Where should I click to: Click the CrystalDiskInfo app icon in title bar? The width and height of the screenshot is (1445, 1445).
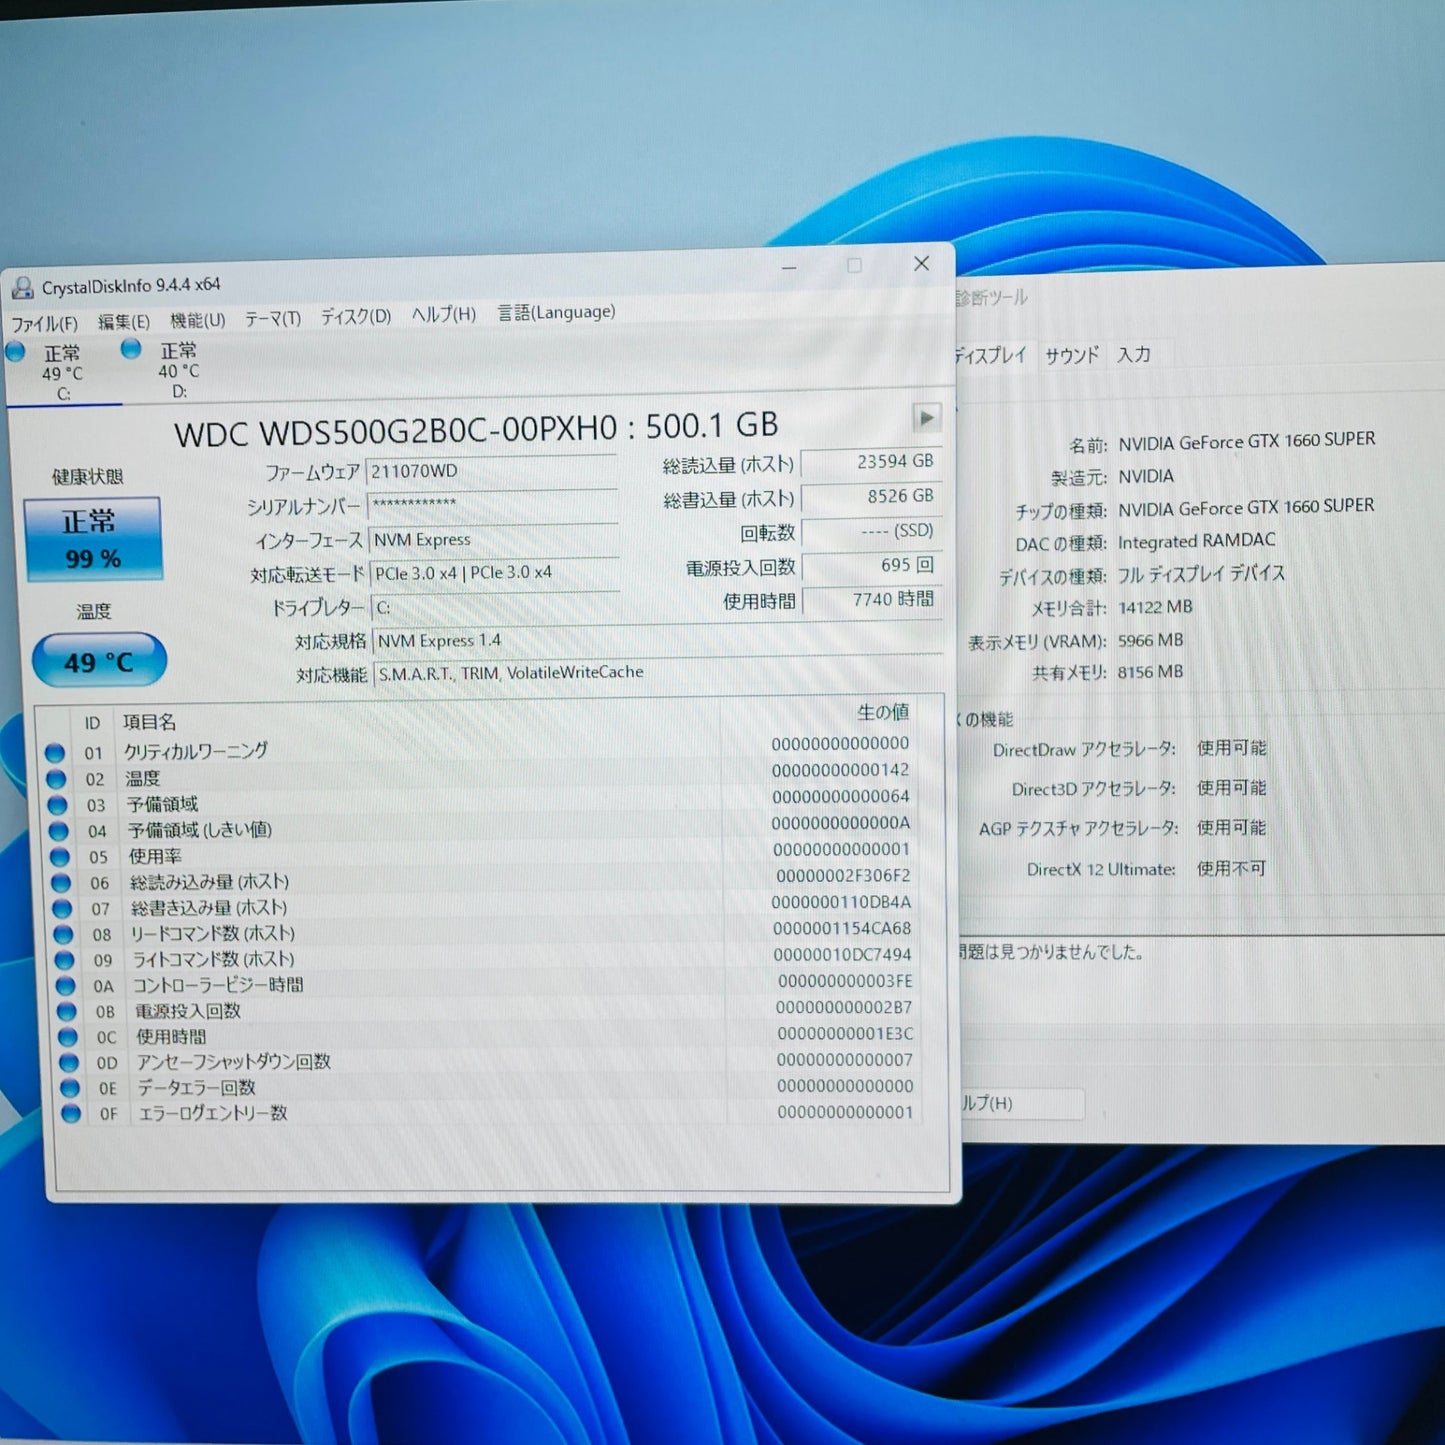point(25,285)
